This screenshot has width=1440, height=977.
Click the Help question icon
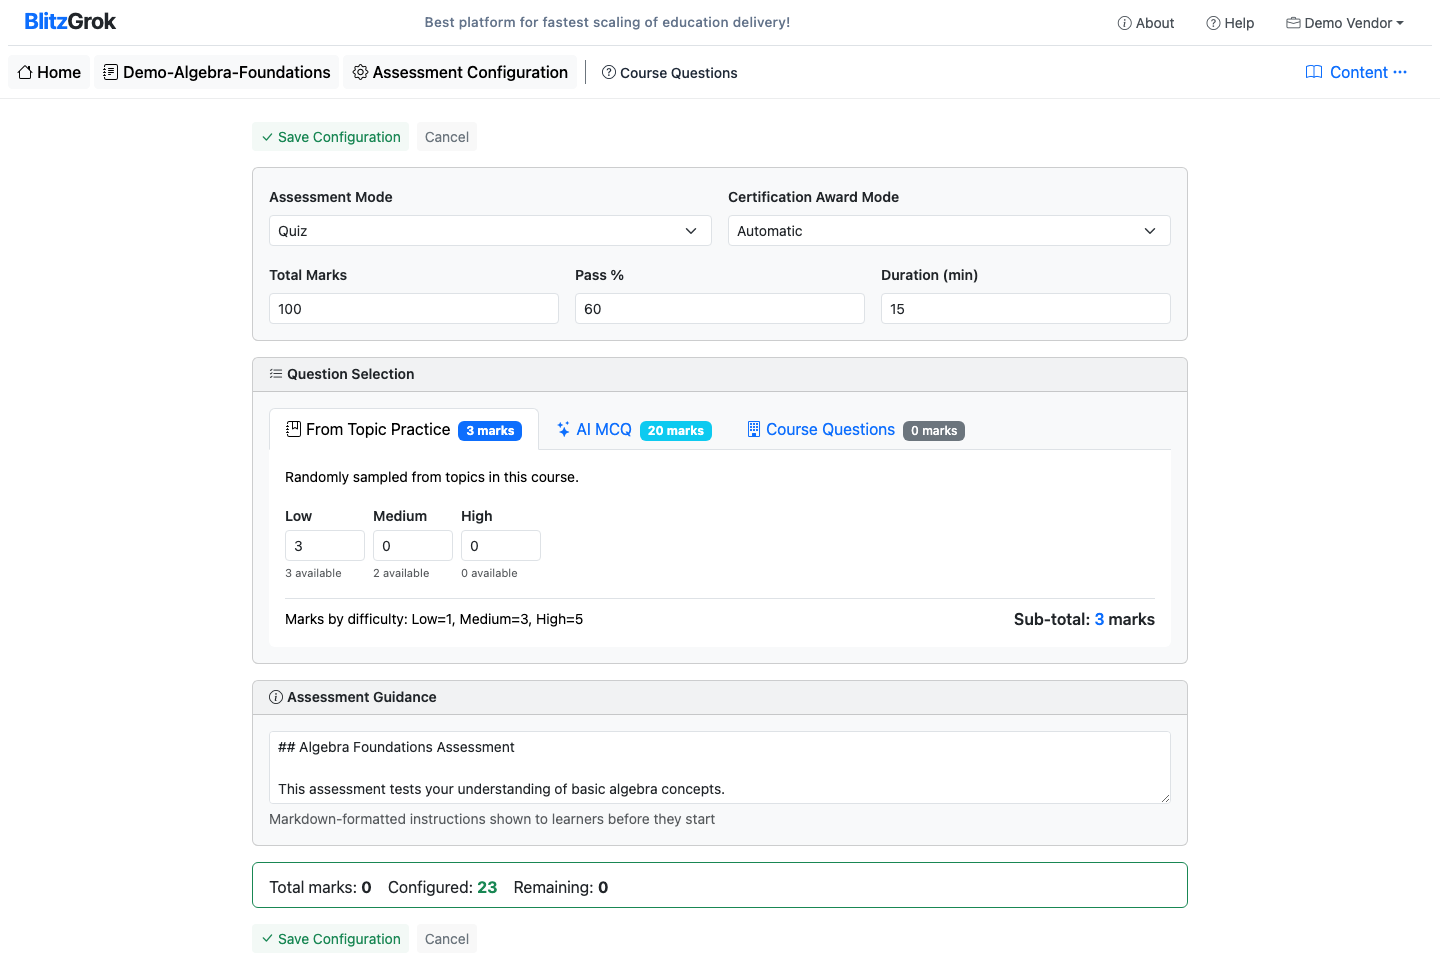coord(1213,23)
